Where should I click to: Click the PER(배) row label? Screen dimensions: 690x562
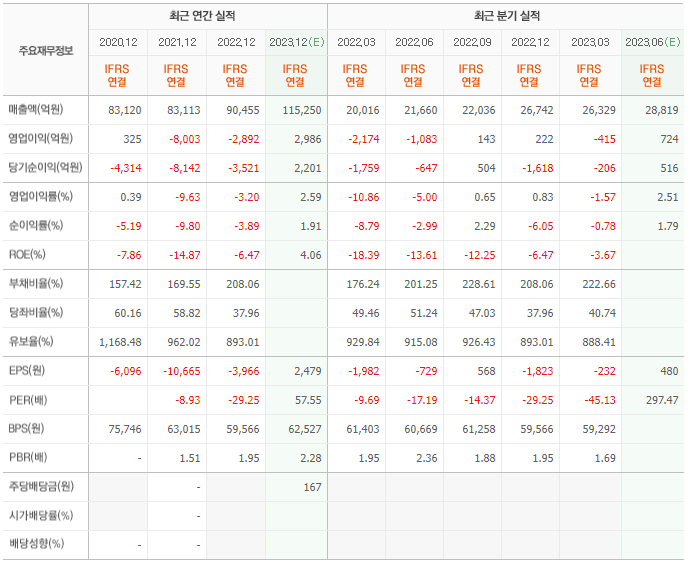click(28, 400)
